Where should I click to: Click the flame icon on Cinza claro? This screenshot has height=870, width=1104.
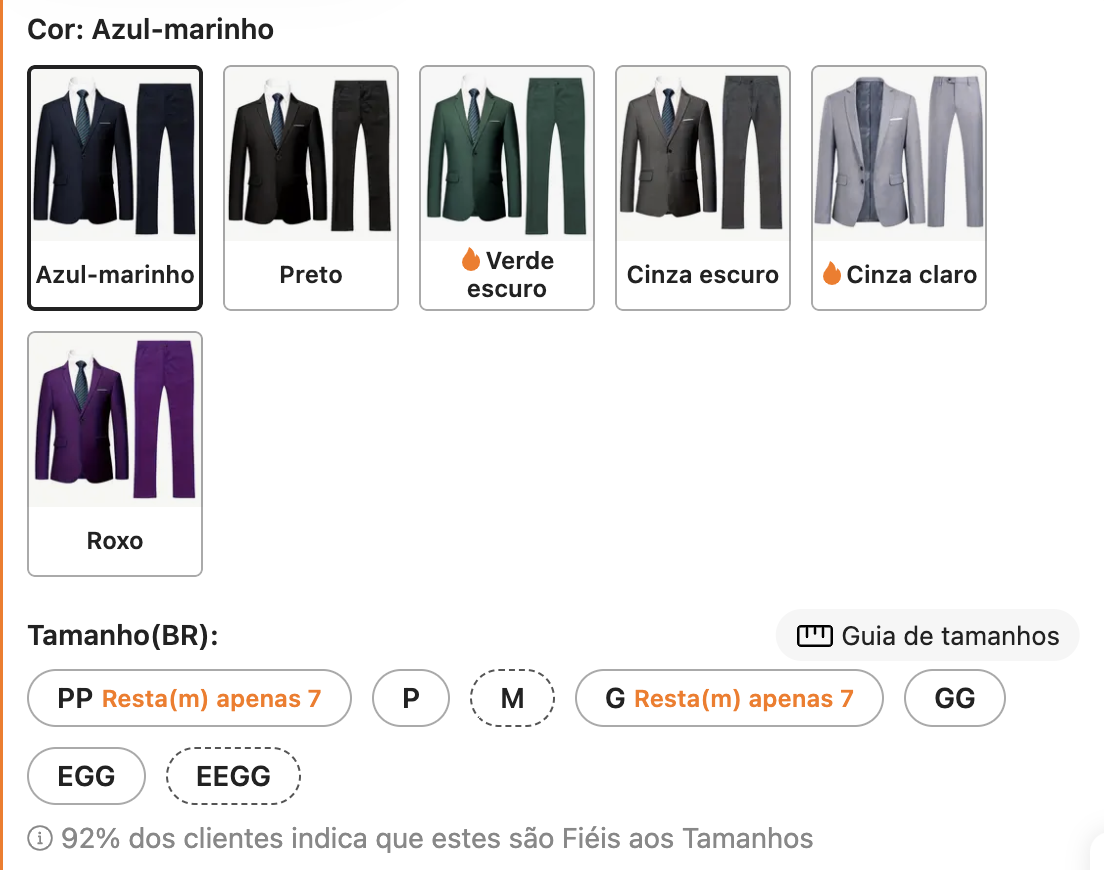pyautogui.click(x=832, y=274)
